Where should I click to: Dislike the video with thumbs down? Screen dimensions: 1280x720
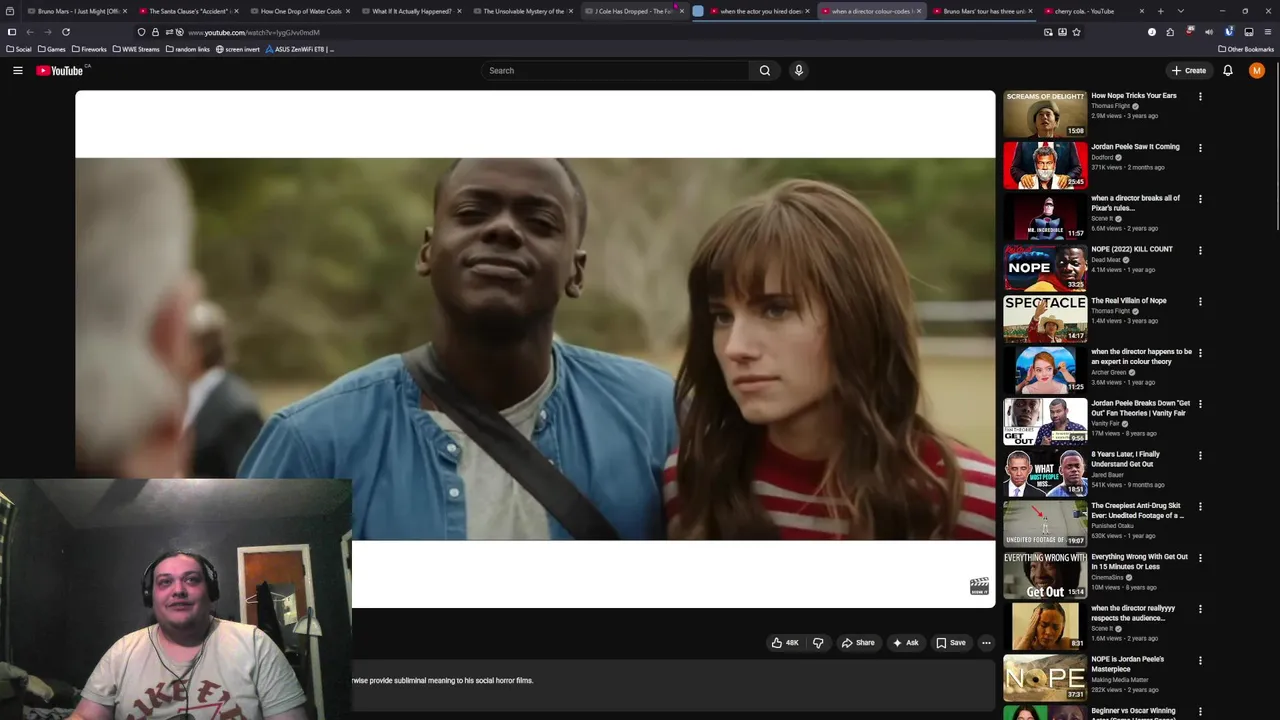coord(818,643)
